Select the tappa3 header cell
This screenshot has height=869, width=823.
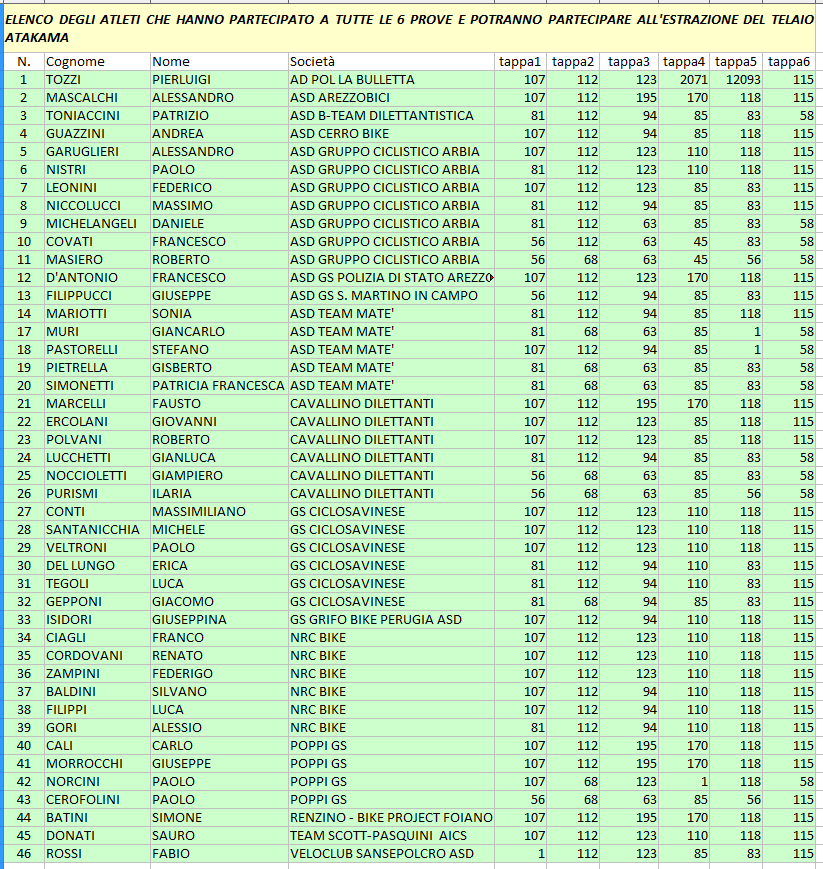[x=629, y=62]
